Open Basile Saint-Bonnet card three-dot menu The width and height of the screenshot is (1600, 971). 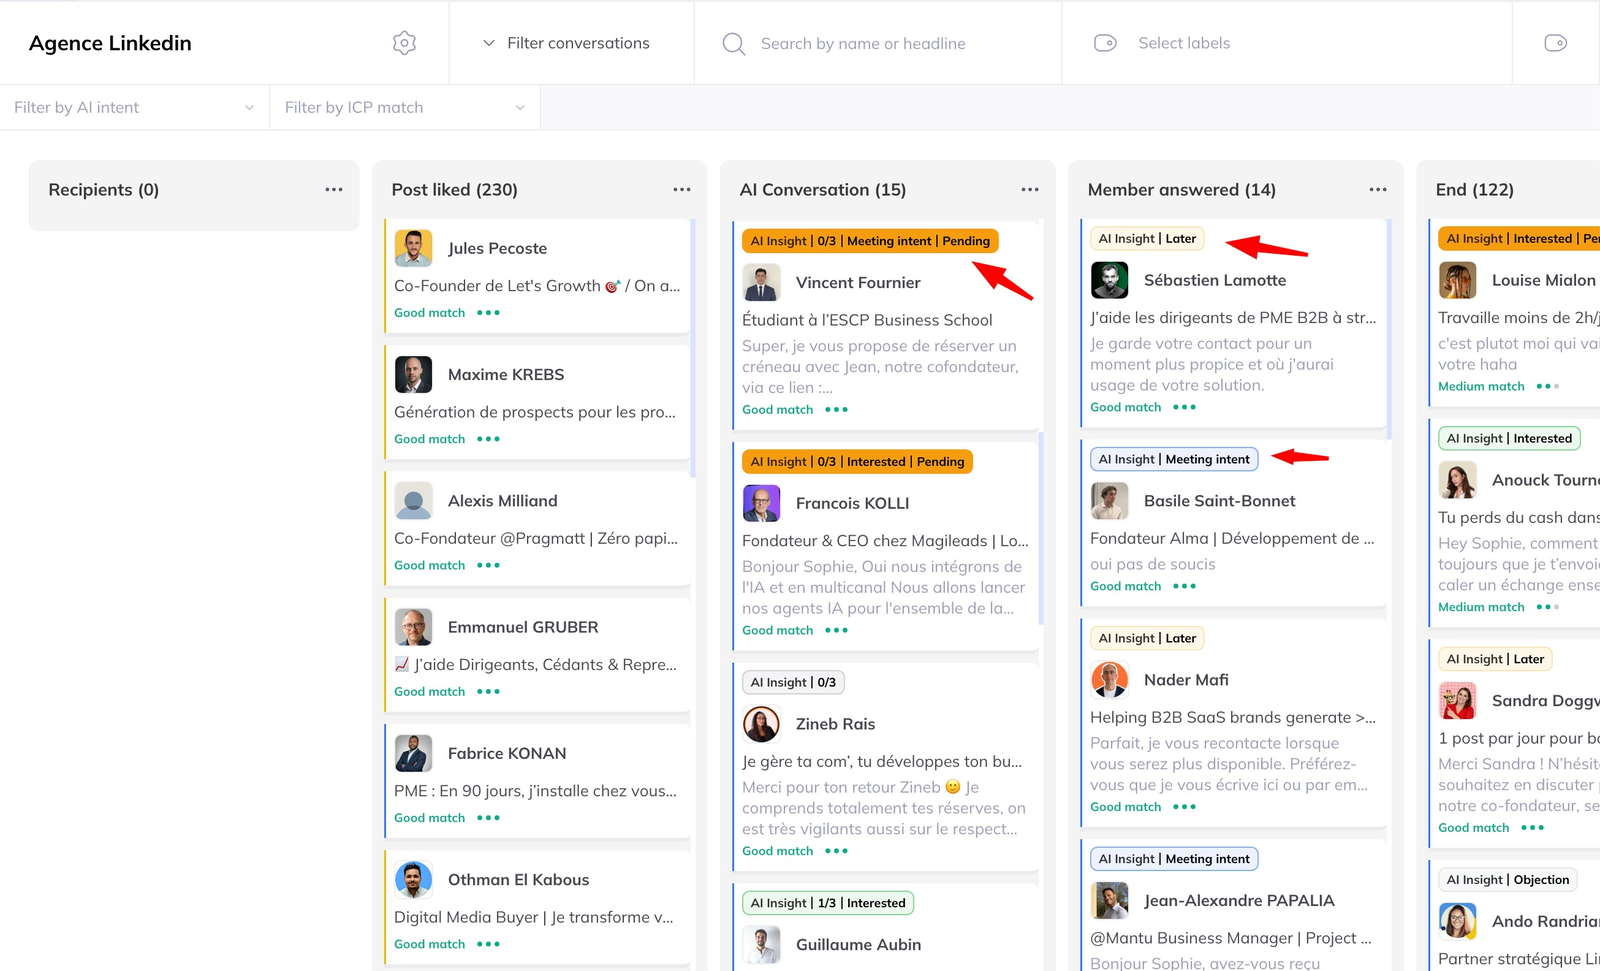[1184, 586]
